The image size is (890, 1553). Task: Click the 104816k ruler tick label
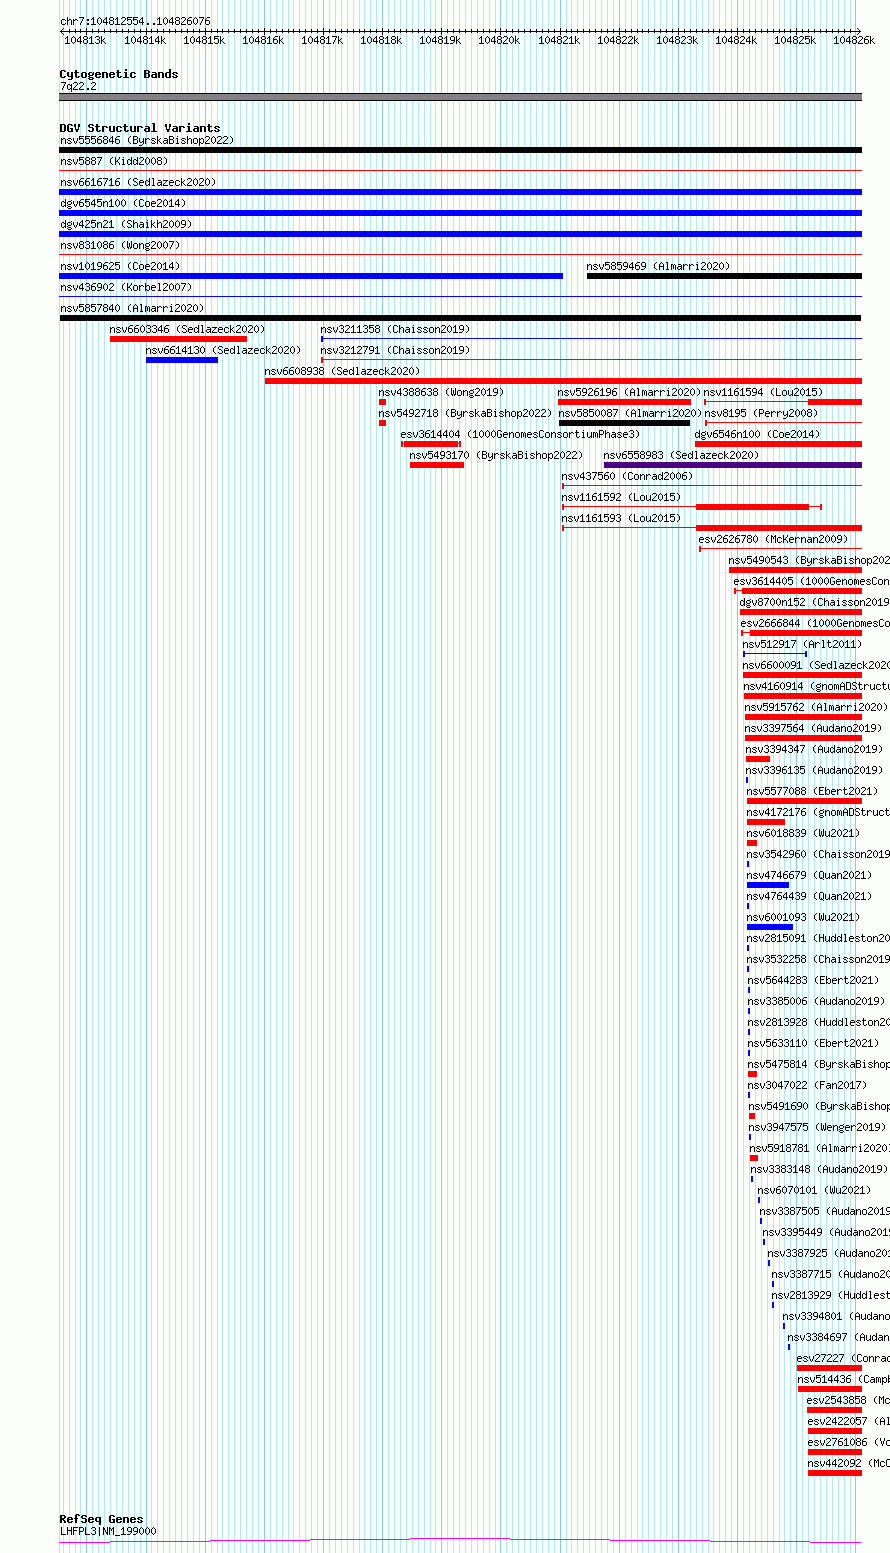click(x=262, y=40)
